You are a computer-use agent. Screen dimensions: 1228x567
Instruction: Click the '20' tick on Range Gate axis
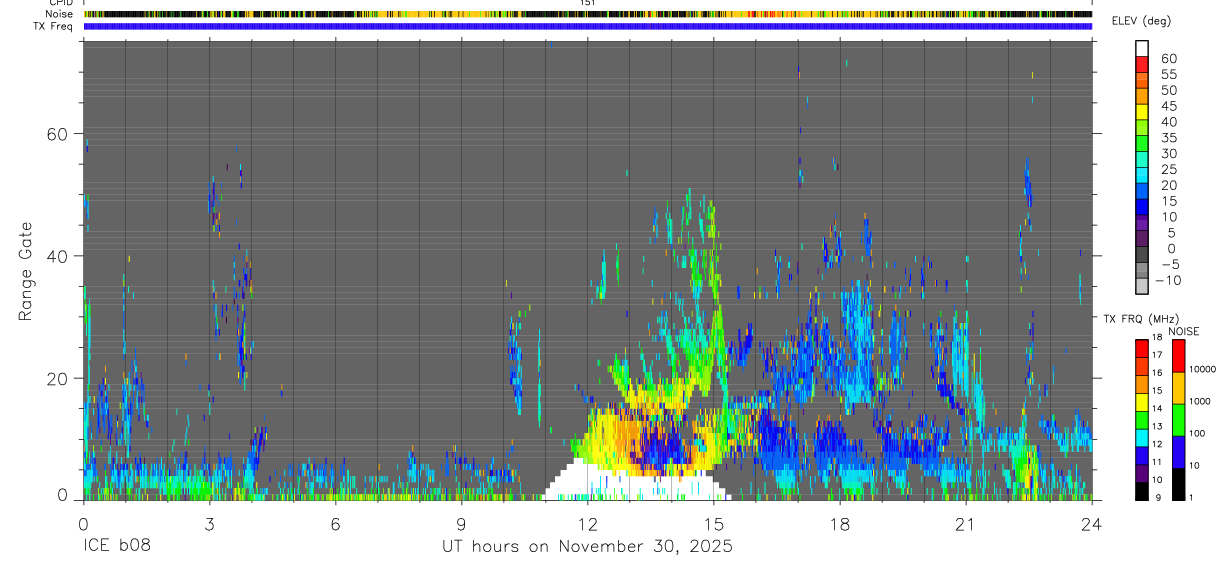(x=56, y=378)
